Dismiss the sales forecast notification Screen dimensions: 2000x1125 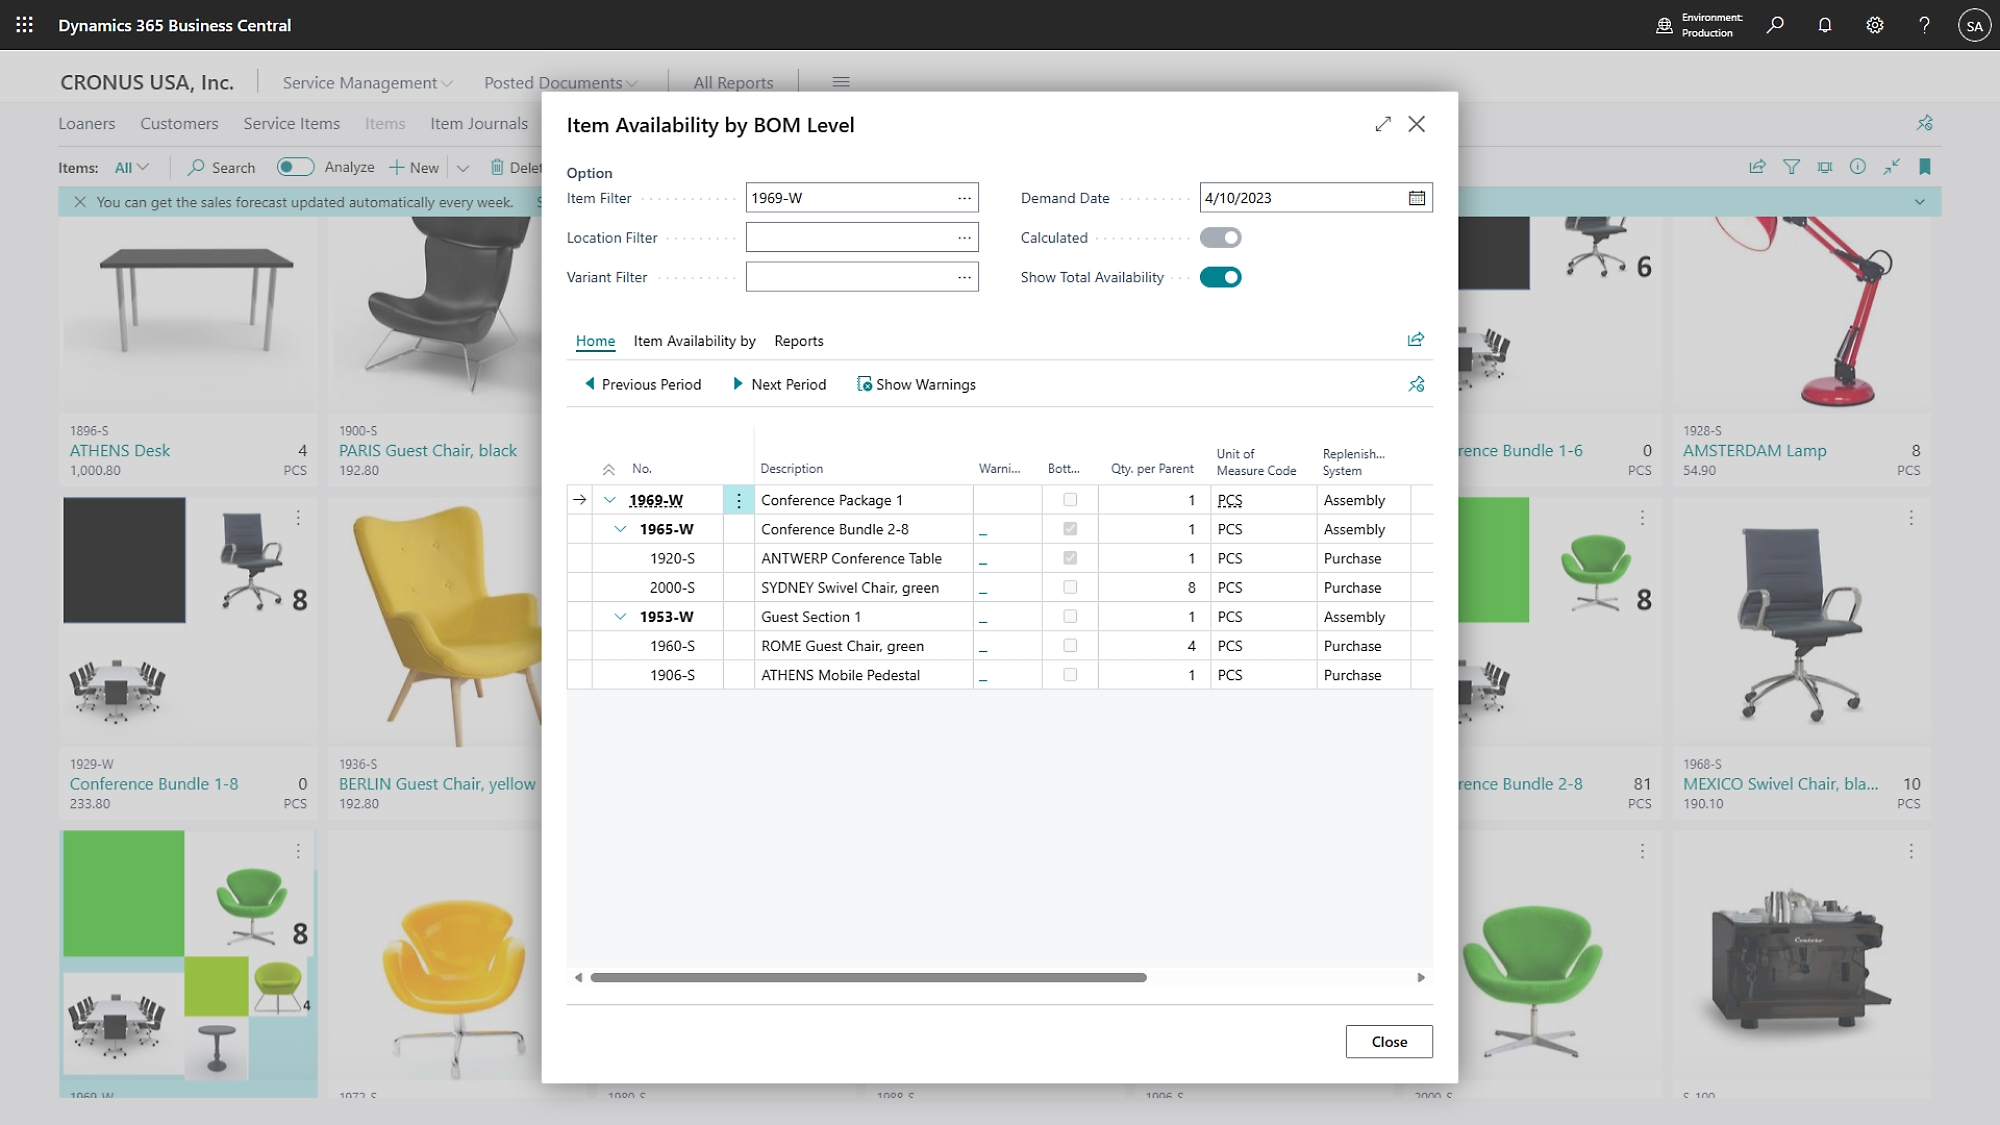pos(80,202)
